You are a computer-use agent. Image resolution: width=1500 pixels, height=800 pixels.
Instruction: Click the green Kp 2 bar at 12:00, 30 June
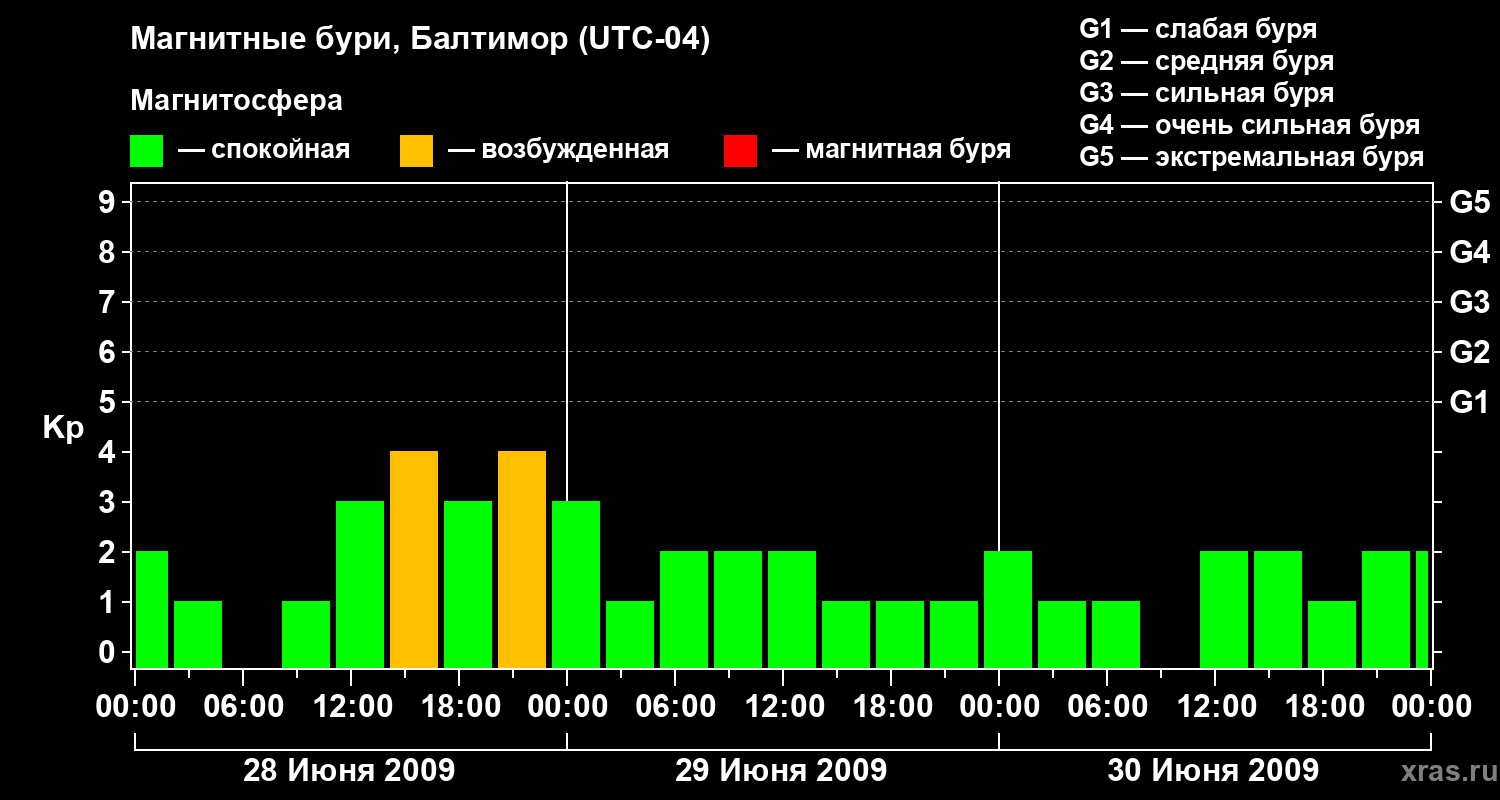tap(1224, 610)
